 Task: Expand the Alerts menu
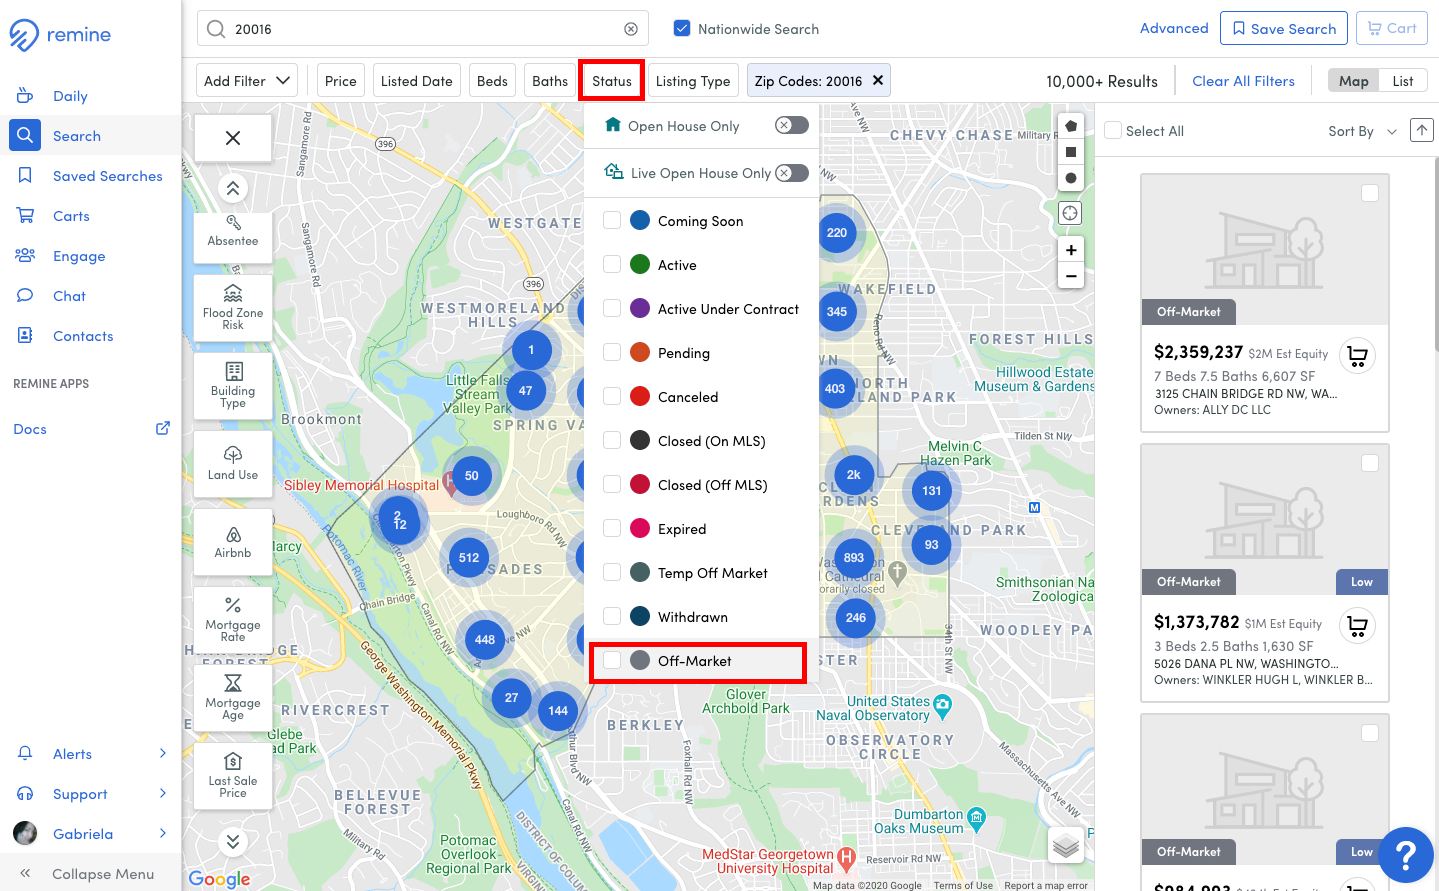point(90,753)
